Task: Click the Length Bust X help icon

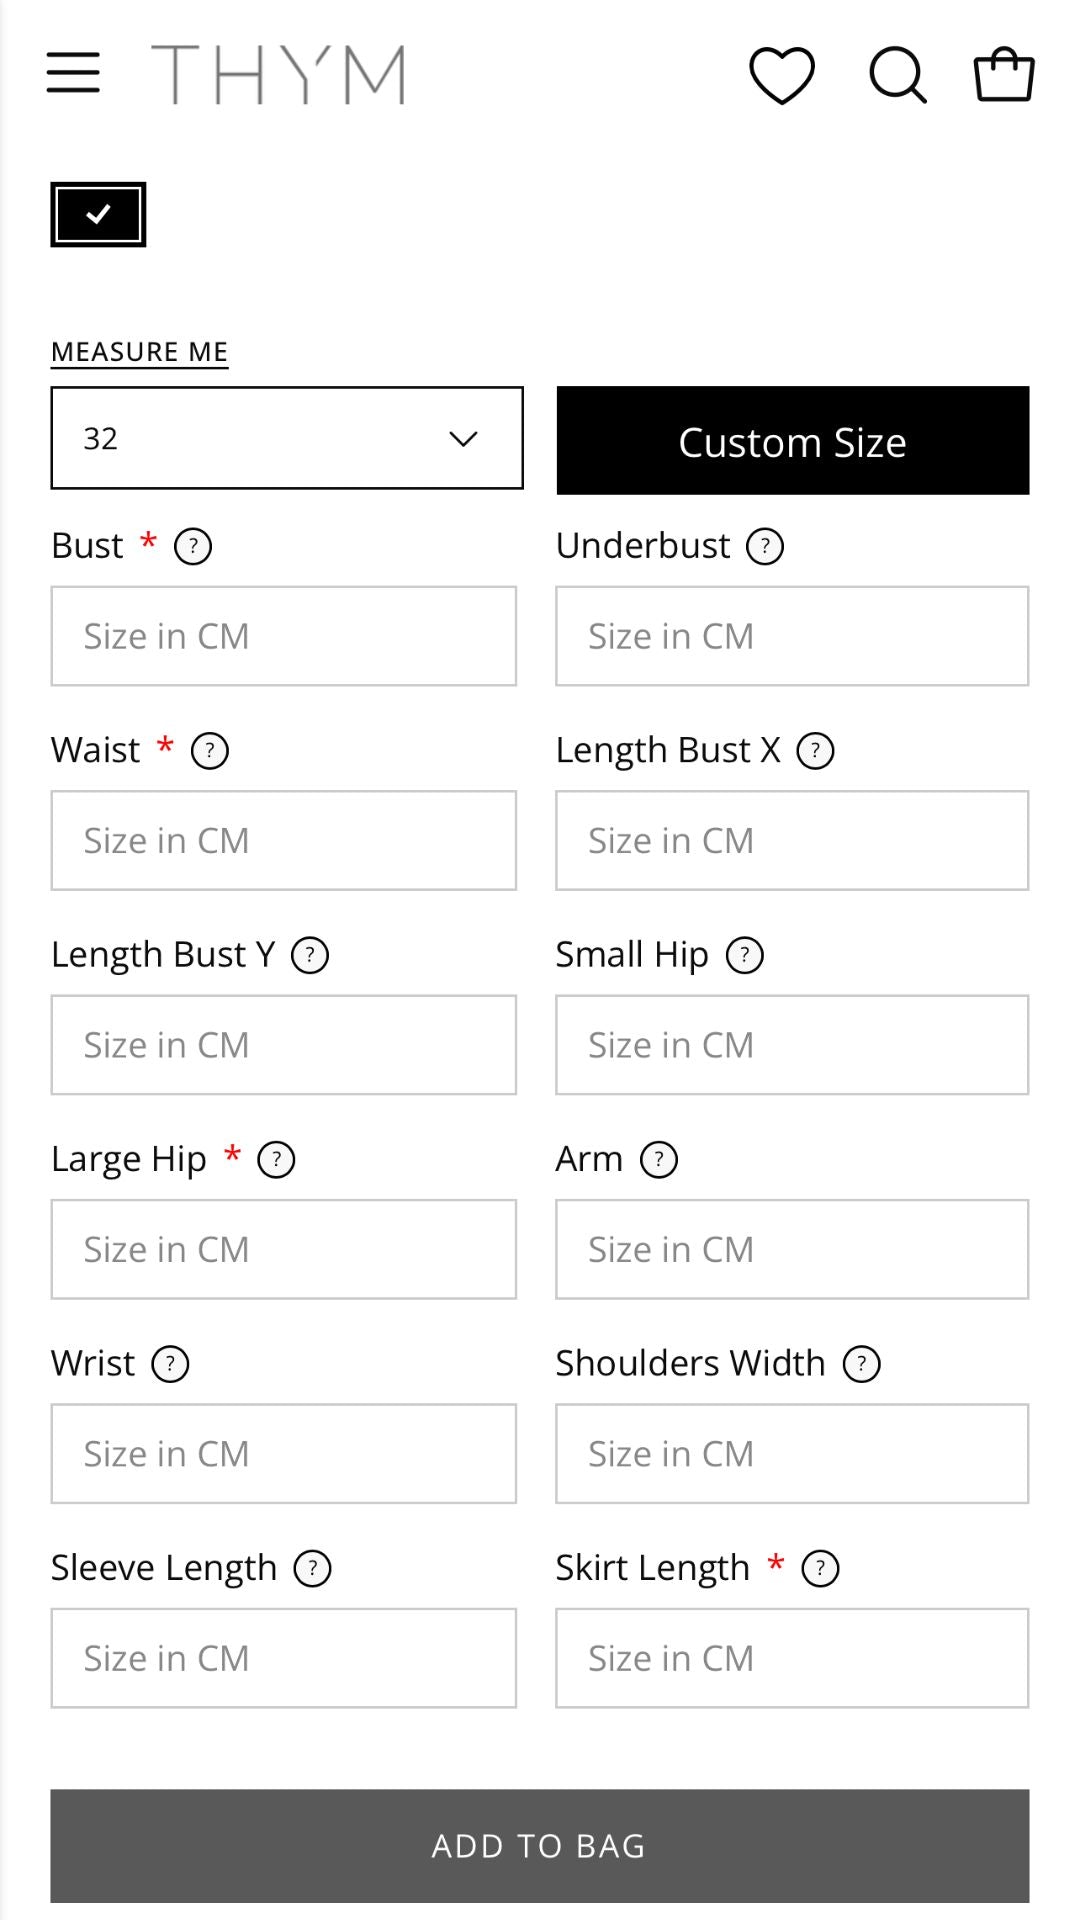Action: point(818,750)
